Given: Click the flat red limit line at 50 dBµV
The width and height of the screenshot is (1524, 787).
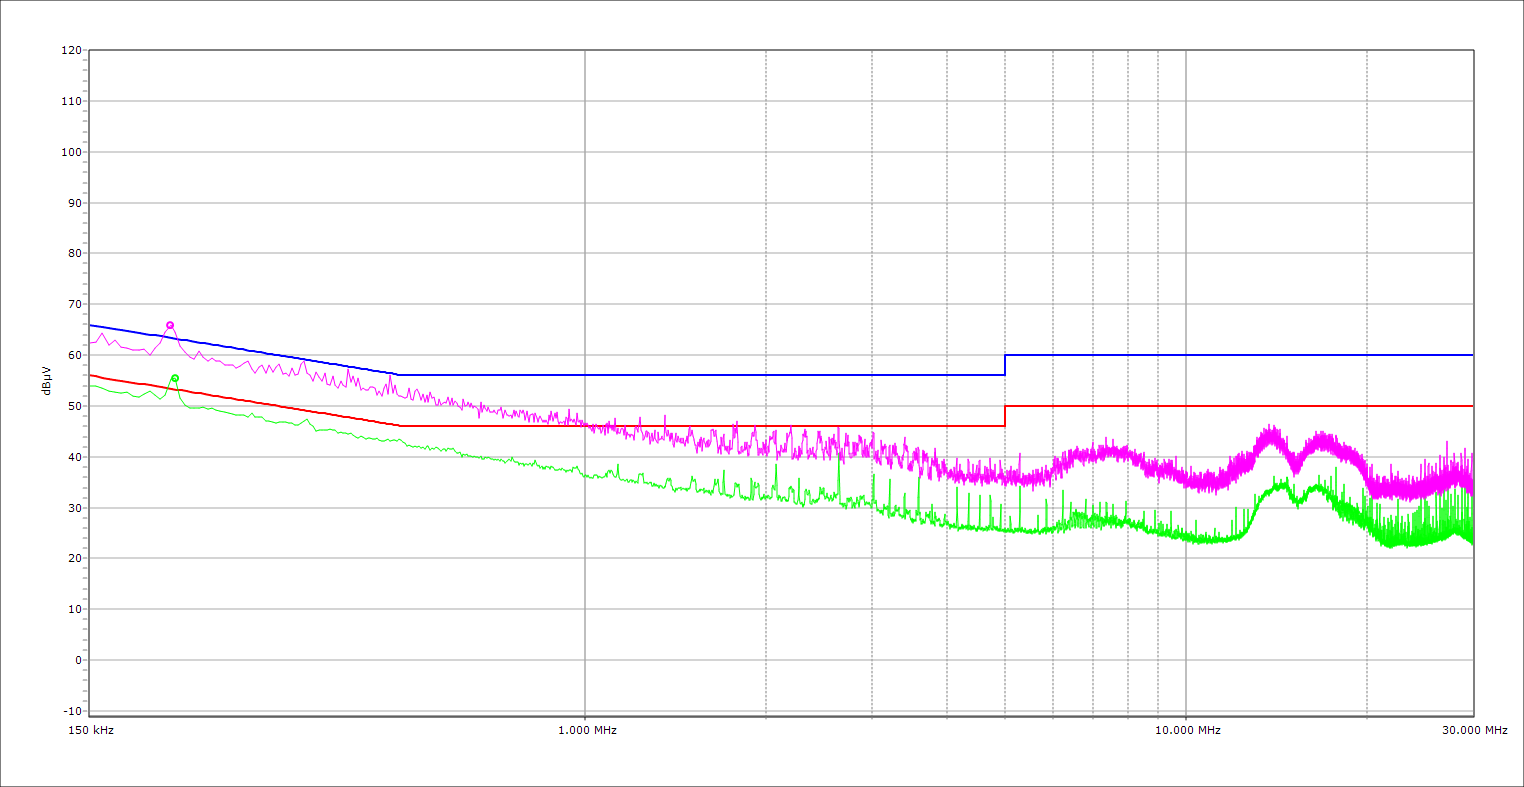Looking at the screenshot, I should 1240,406.
